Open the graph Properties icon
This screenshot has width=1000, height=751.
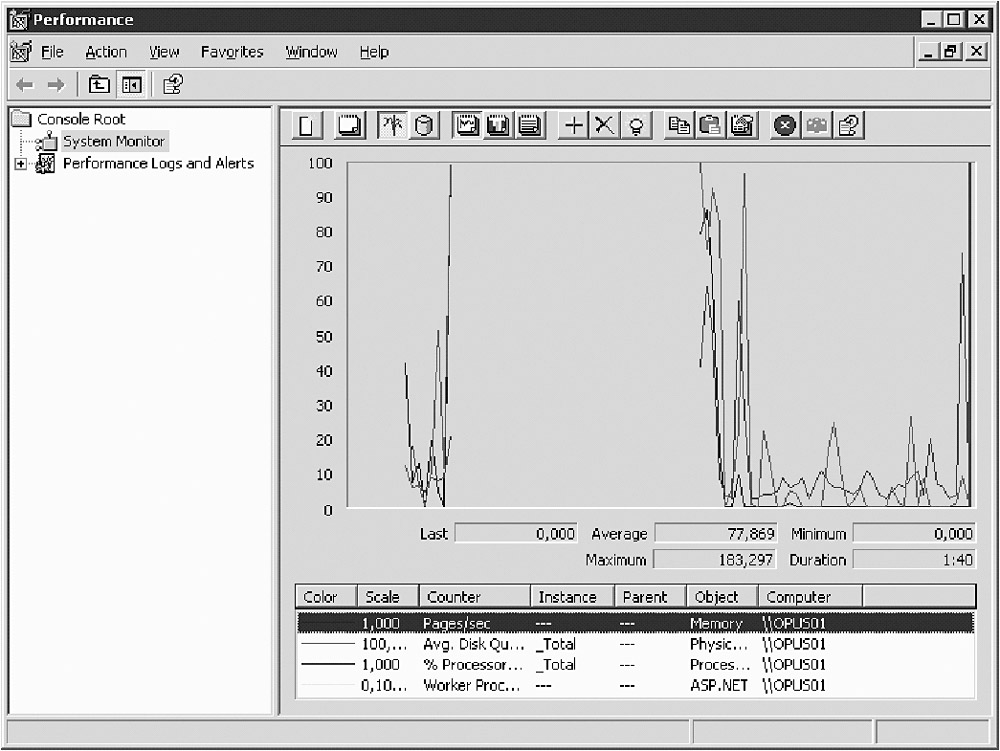point(741,126)
